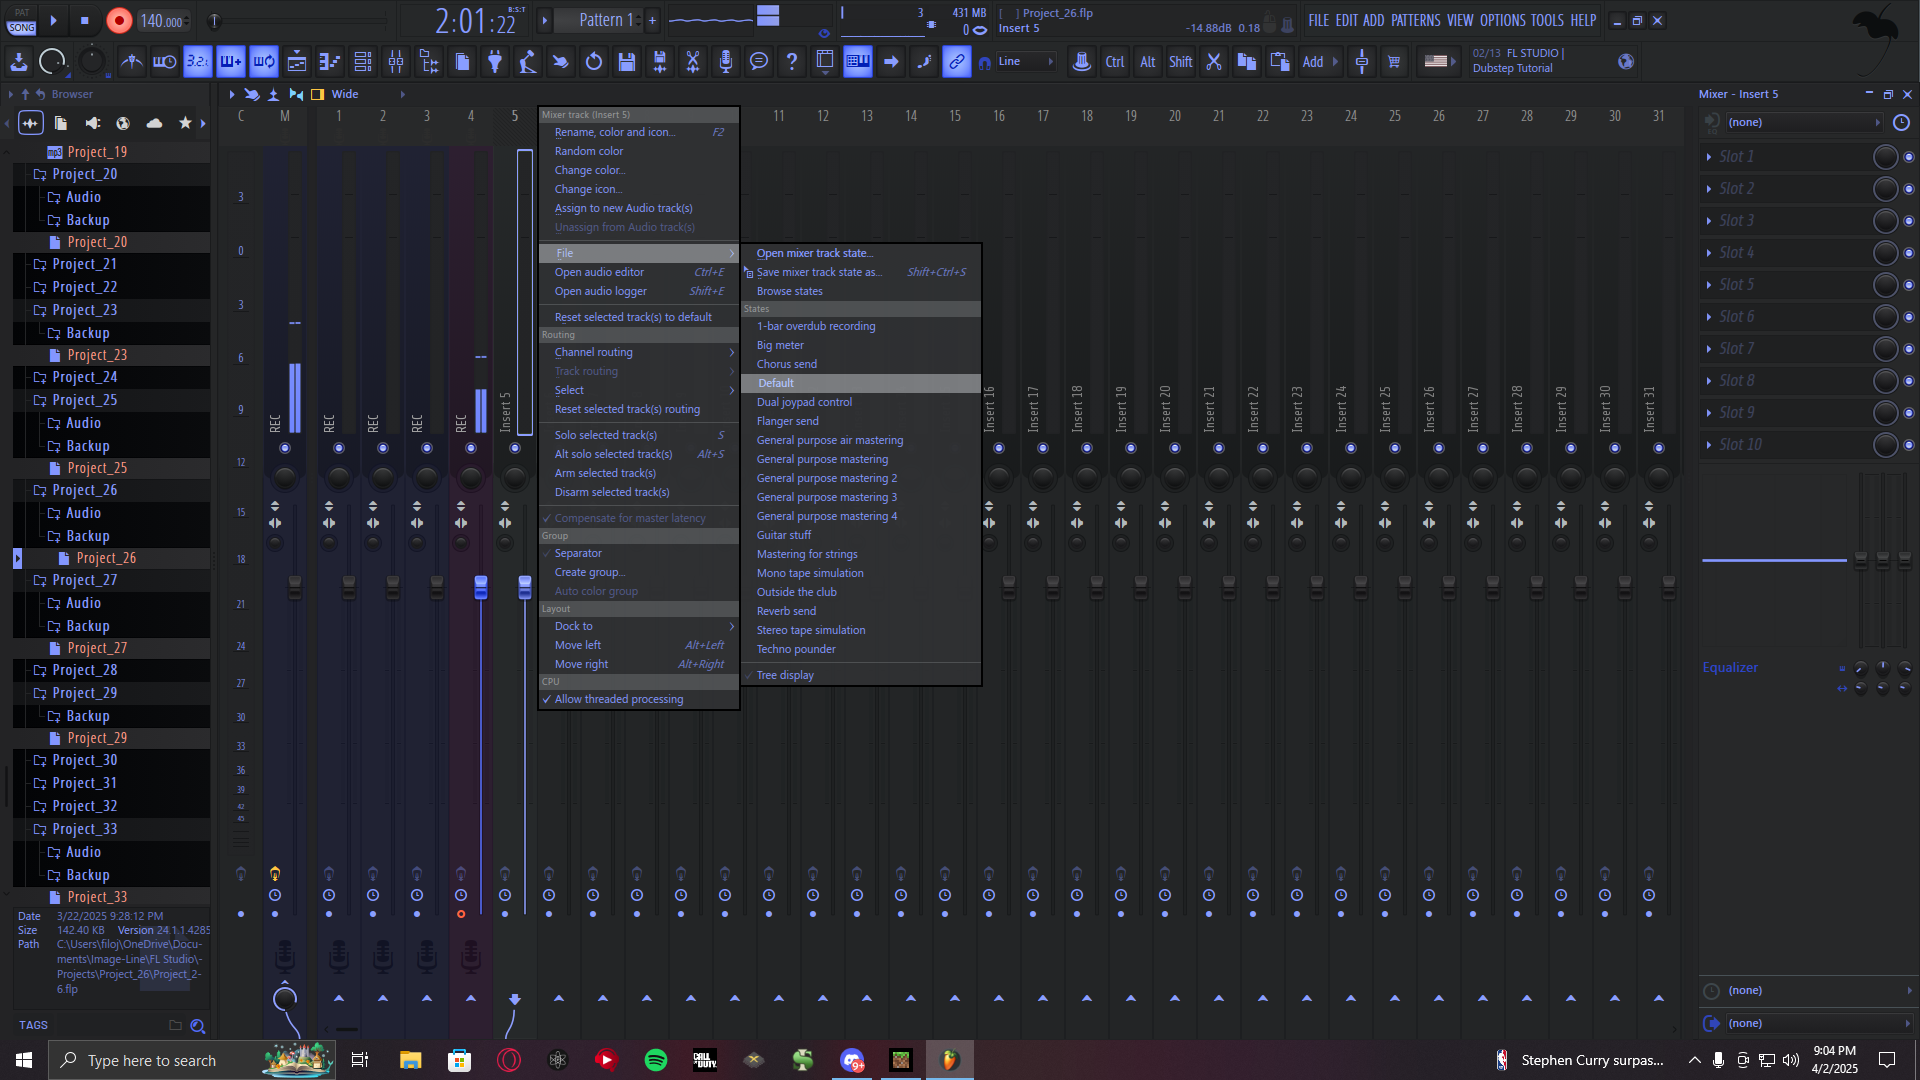Toggle Tree display in states submenu
1920x1080 pixels.
coord(785,675)
